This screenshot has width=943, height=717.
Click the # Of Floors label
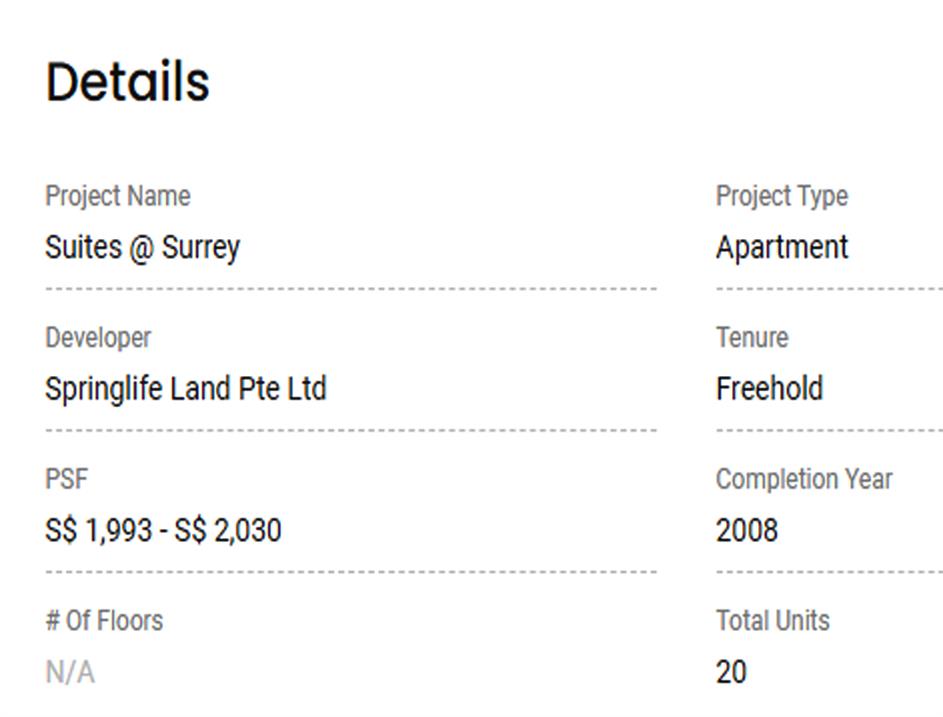tap(104, 621)
